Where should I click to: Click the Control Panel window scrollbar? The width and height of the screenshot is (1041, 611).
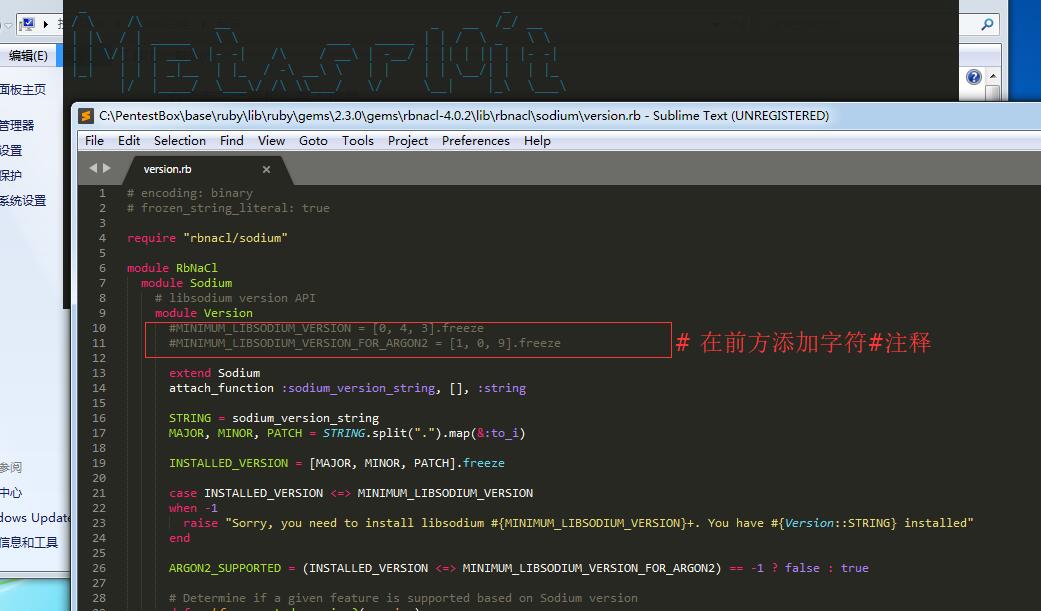point(992,93)
